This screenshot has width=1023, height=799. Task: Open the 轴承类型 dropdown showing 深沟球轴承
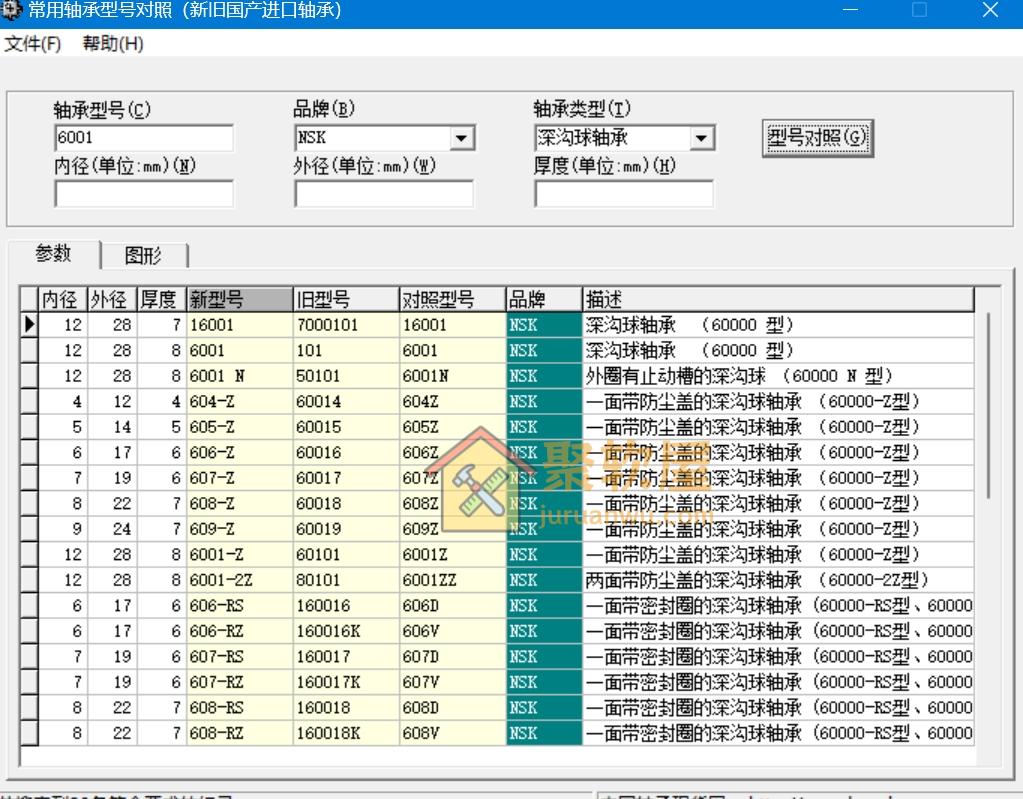704,137
